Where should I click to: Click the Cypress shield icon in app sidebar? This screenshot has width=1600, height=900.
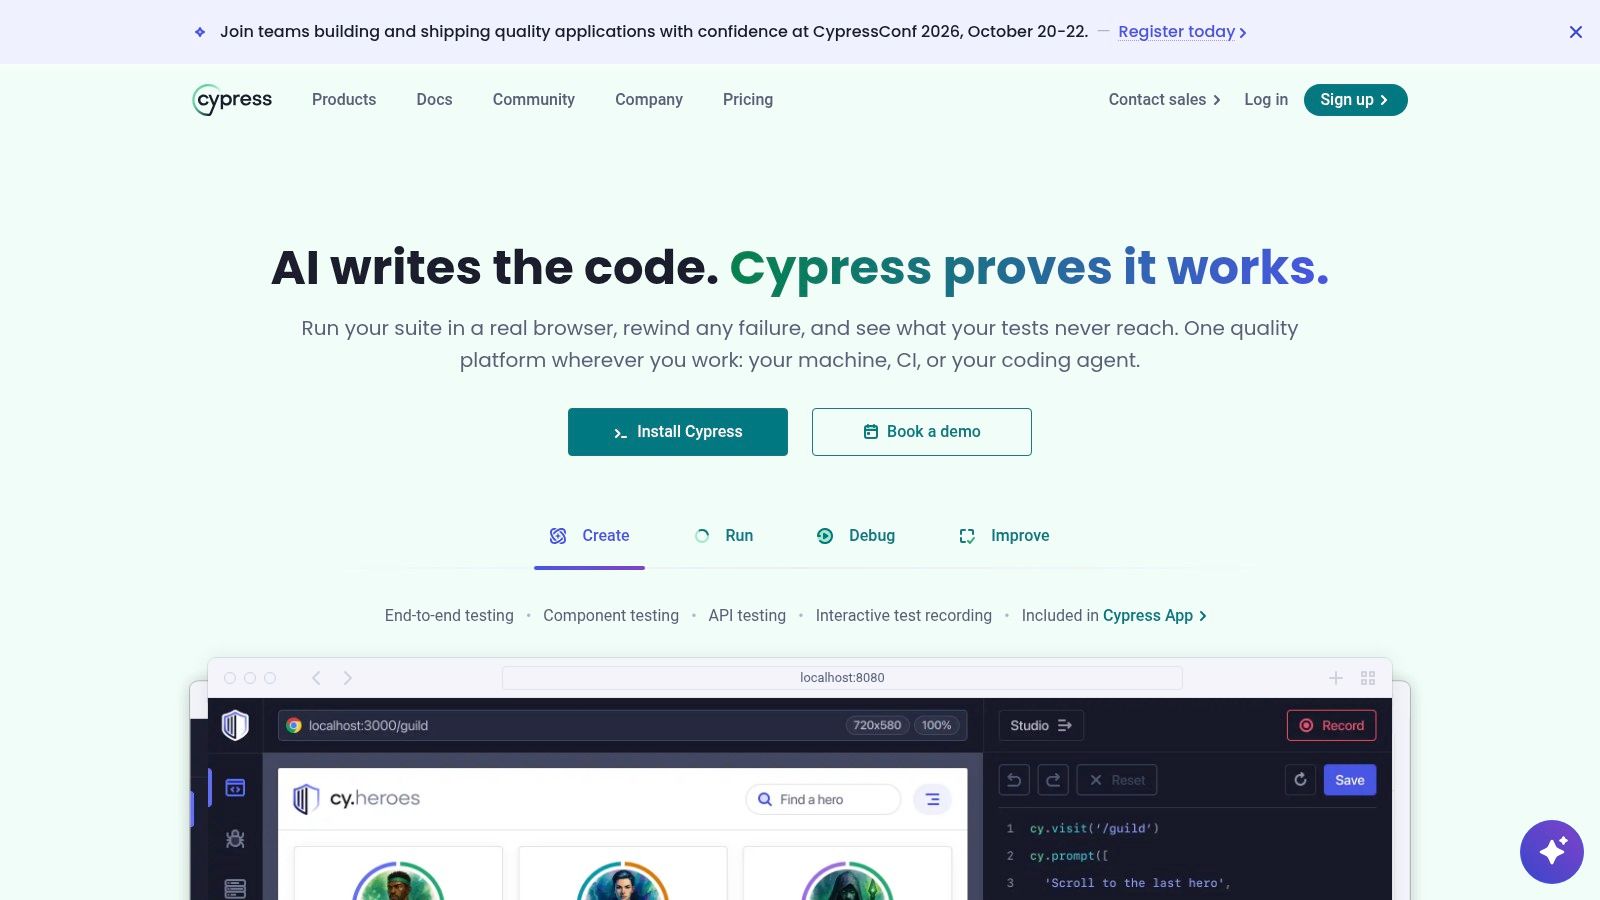[x=235, y=725]
